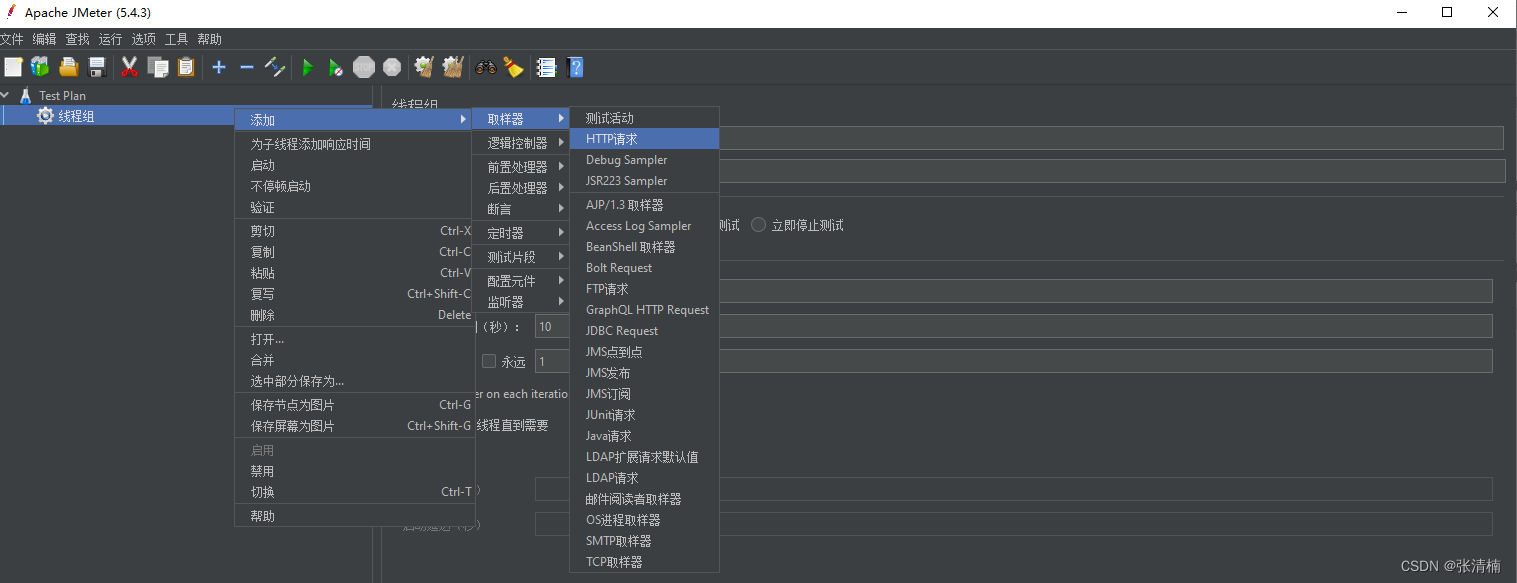Click the loop count field showing 1
1517x583 pixels.
pyautogui.click(x=1014, y=361)
